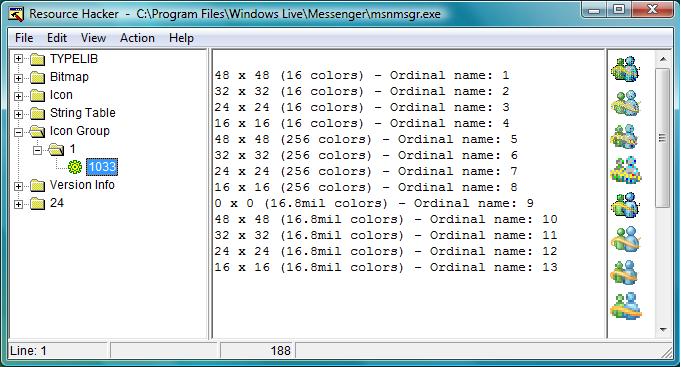Viewport: 681px width, 367px height.
Task: Click the '188' status bar value
Action: (x=280, y=350)
